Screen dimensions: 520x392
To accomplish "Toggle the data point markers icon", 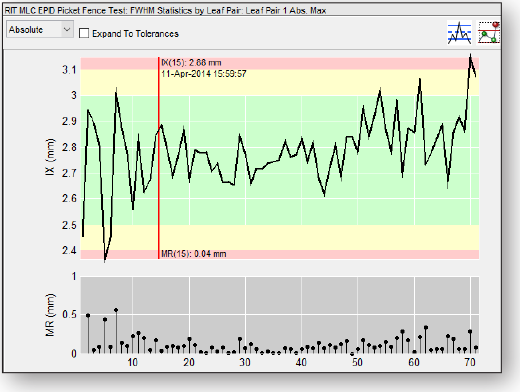I will click(x=489, y=32).
